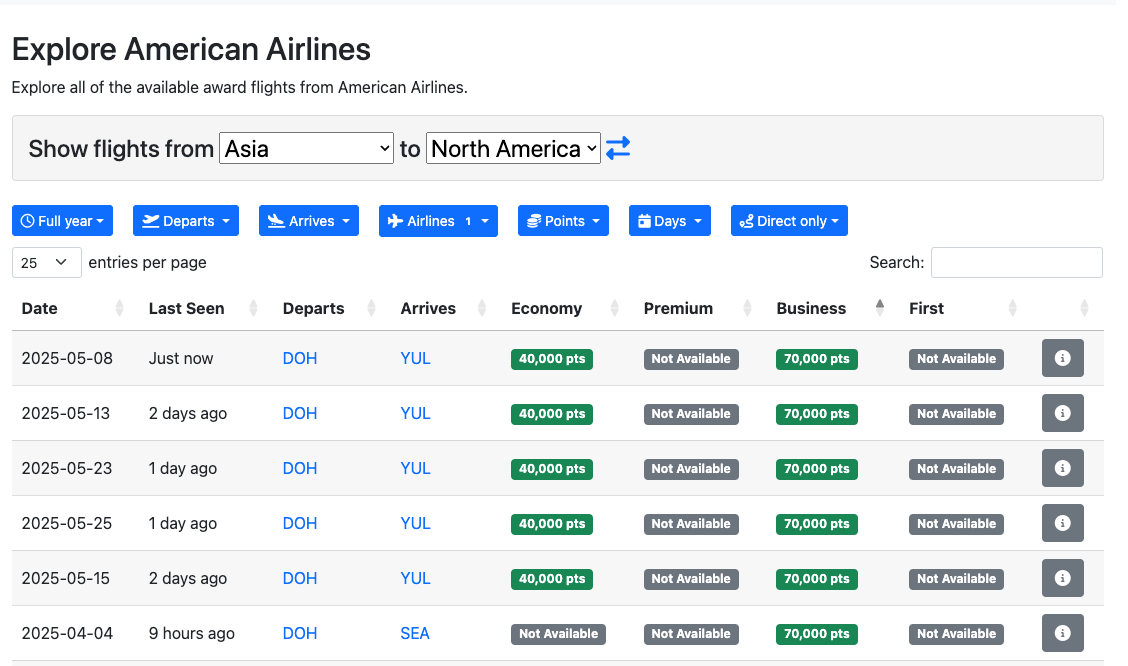Open info for the 2025-05-15 flight
The image size is (1128, 666).
click(1062, 578)
